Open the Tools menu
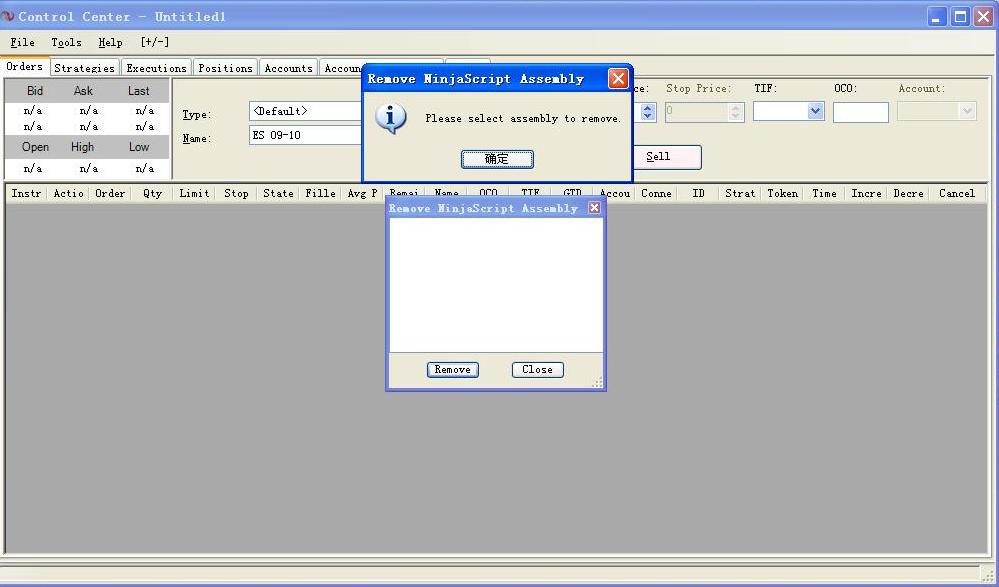Screen dimensions: 999x587 point(66,42)
